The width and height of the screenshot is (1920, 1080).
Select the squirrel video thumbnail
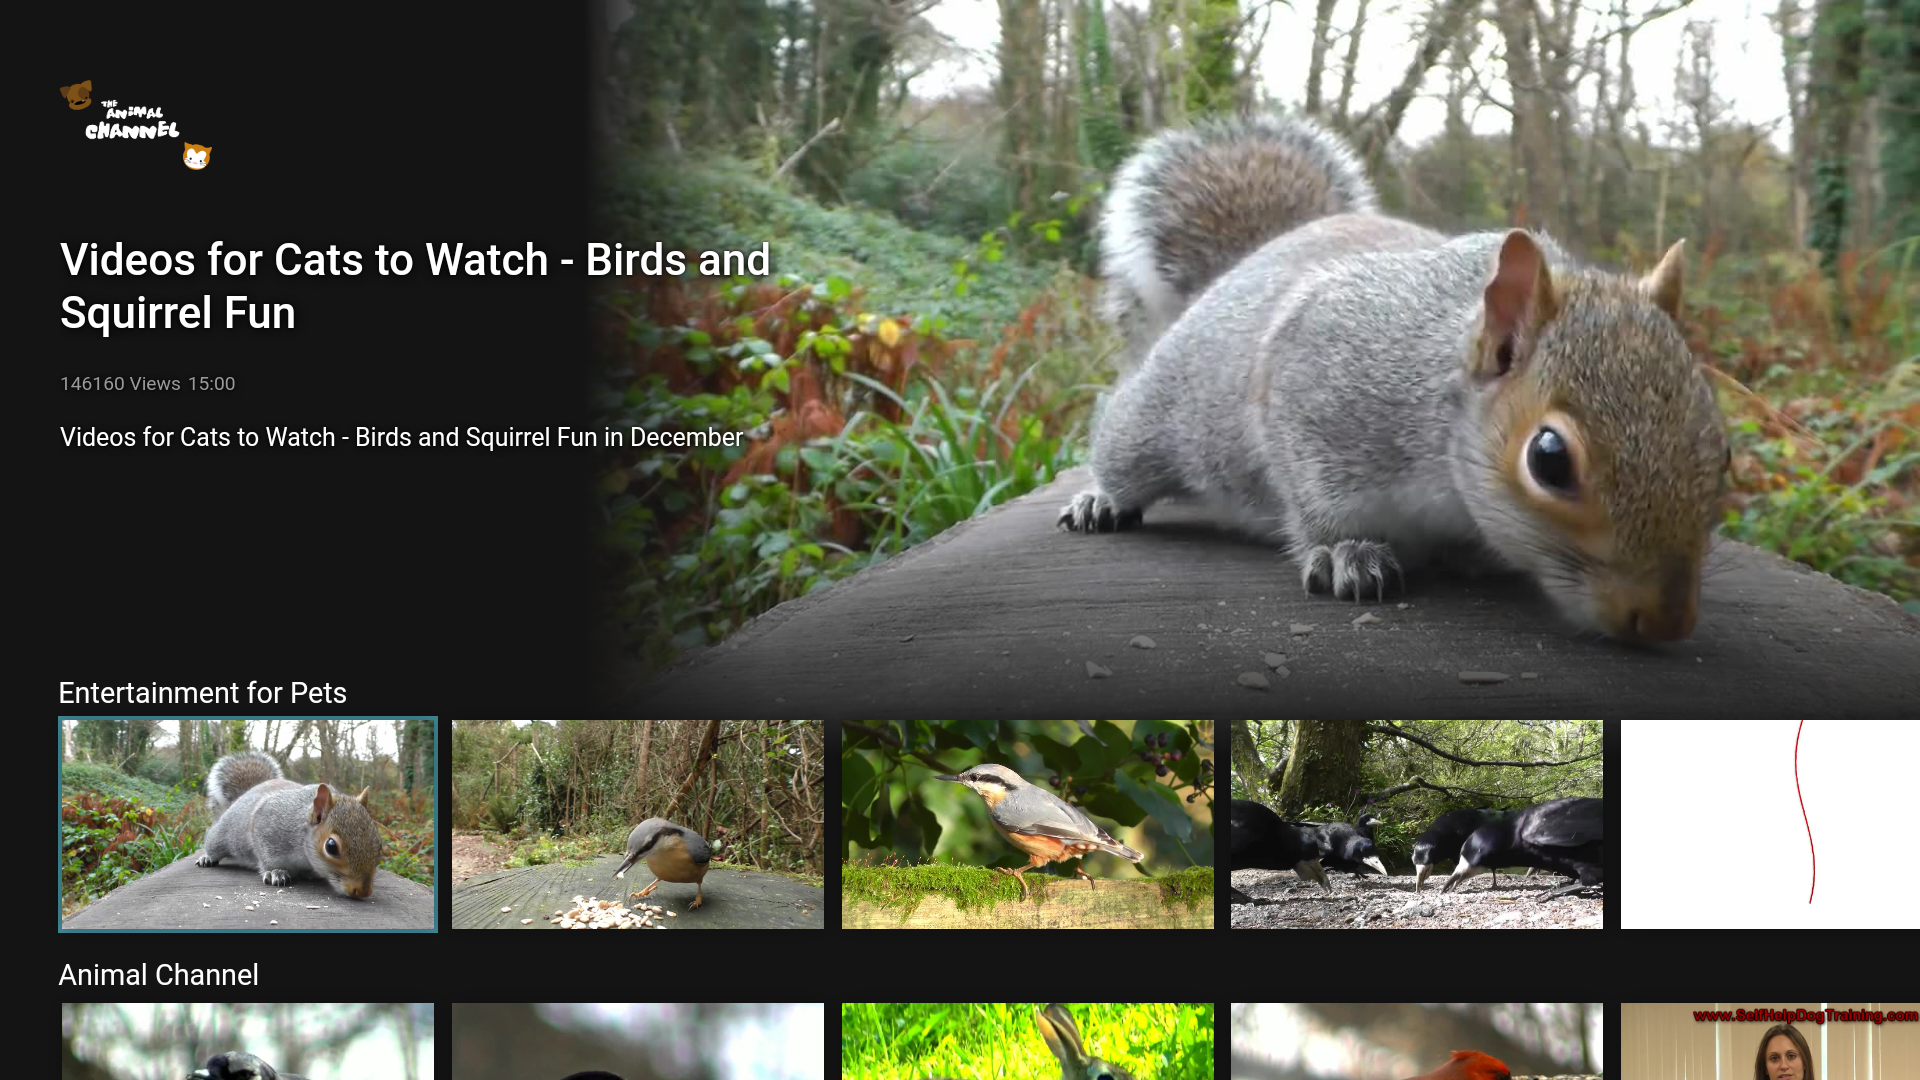[x=248, y=824]
